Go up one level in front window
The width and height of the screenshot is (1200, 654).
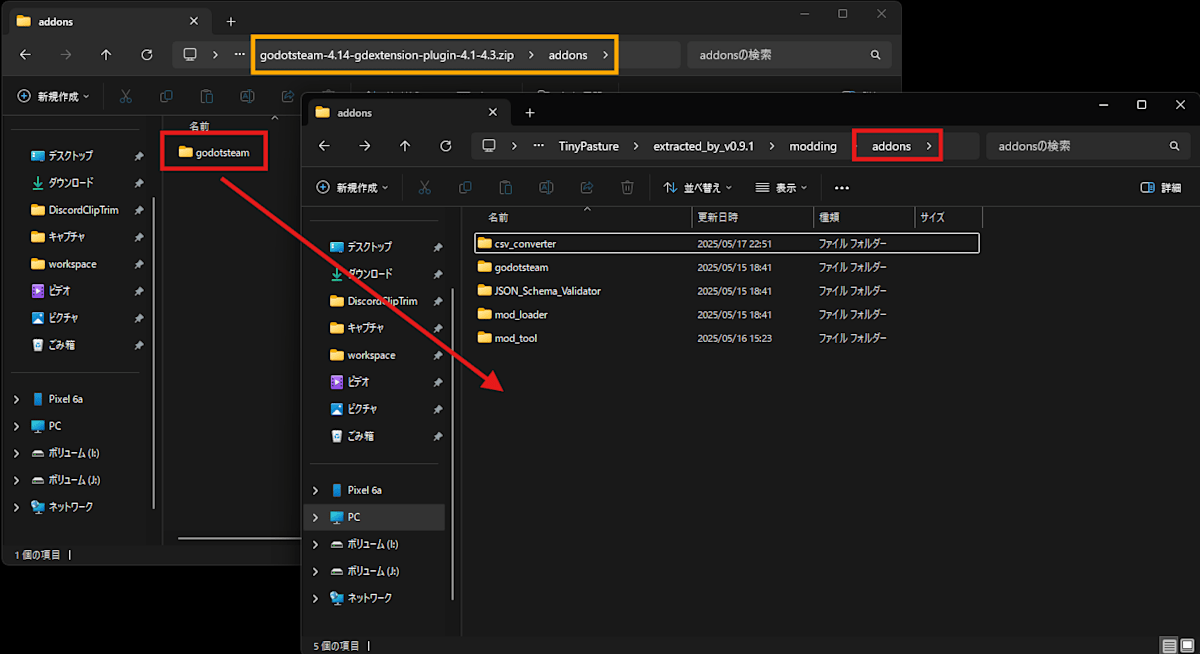[x=405, y=146]
